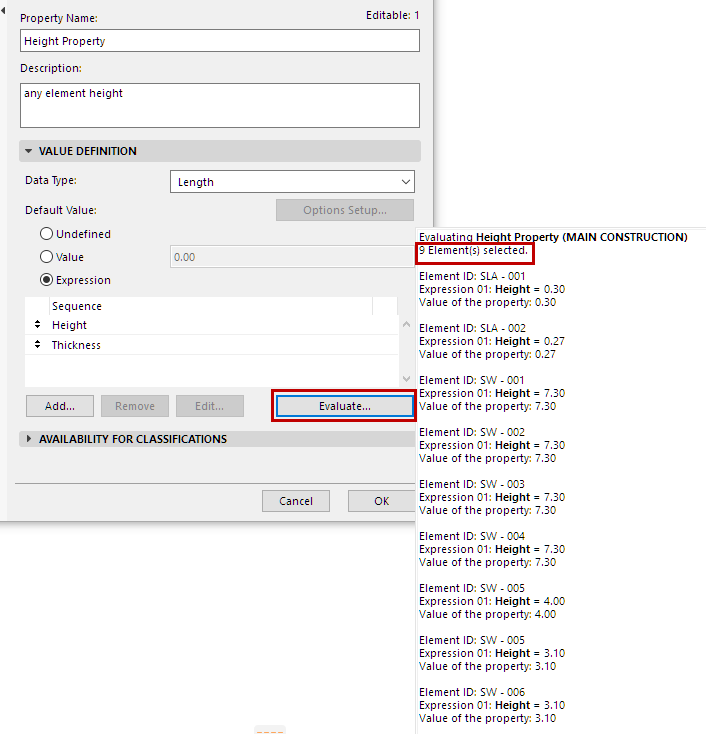Image resolution: width=706 pixels, height=734 pixels.
Task: Click the sequence list scroll-up arrow
Action: pos(406,324)
